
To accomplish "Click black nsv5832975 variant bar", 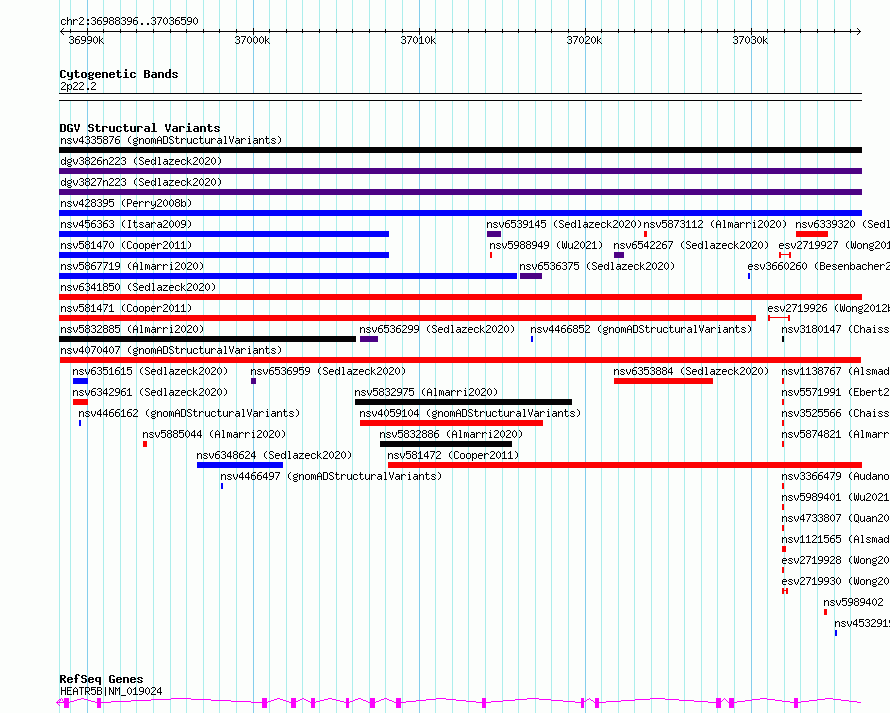I will click(463, 402).
